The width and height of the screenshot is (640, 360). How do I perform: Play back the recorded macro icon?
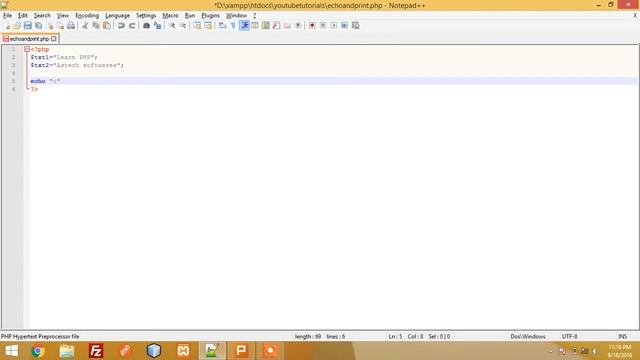point(333,25)
